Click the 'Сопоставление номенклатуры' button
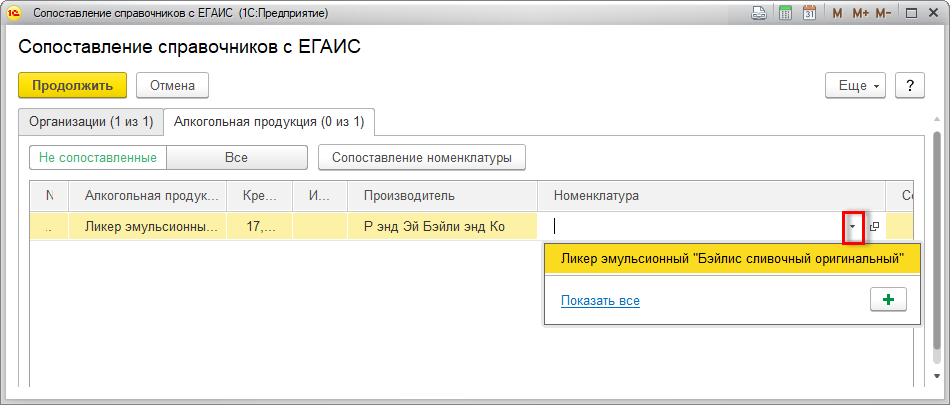 422,157
